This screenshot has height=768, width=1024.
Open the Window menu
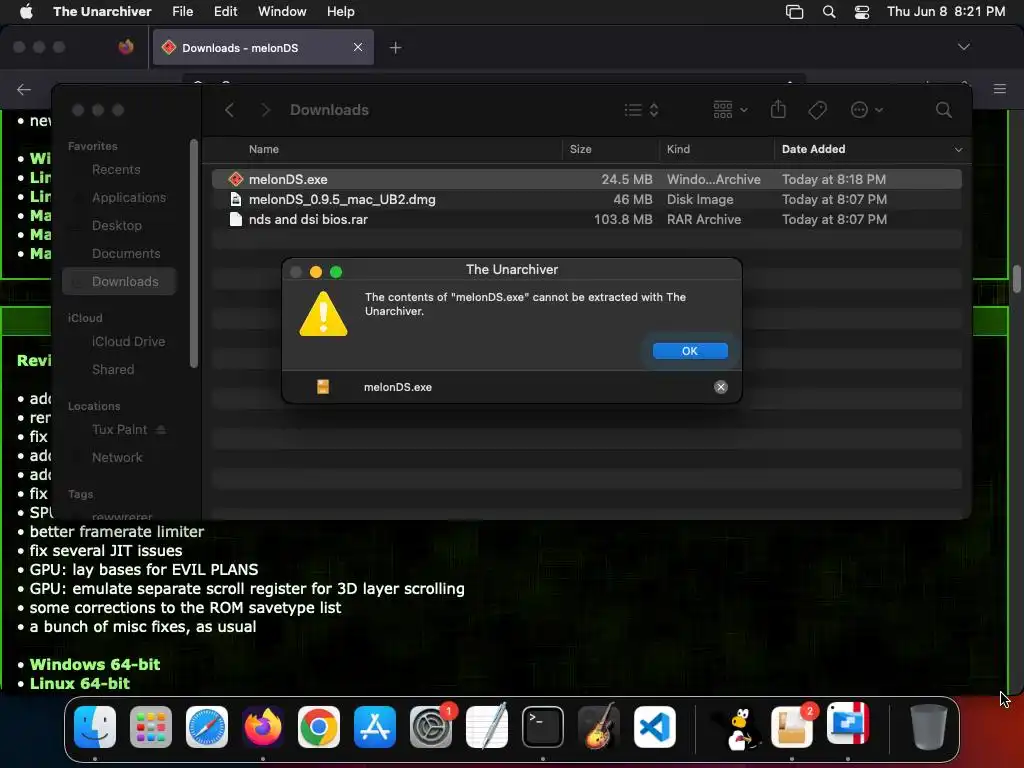point(282,11)
